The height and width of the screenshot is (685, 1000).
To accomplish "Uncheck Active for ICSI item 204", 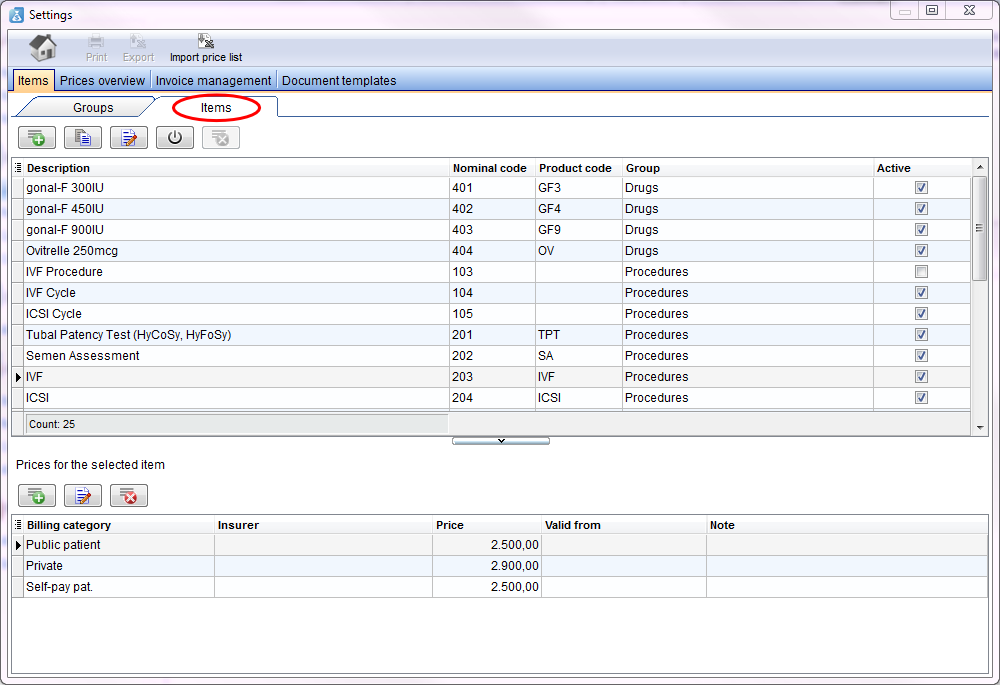I will pos(921,398).
